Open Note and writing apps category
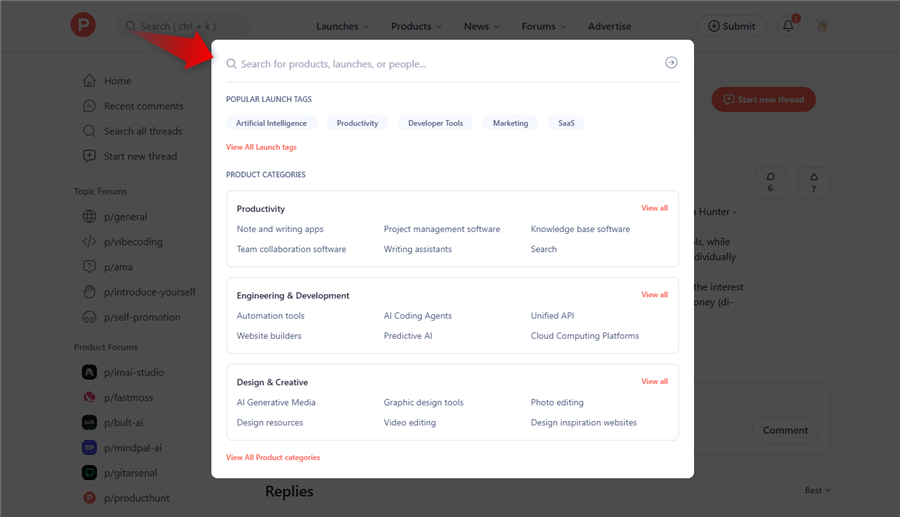900x517 pixels. [x=280, y=229]
